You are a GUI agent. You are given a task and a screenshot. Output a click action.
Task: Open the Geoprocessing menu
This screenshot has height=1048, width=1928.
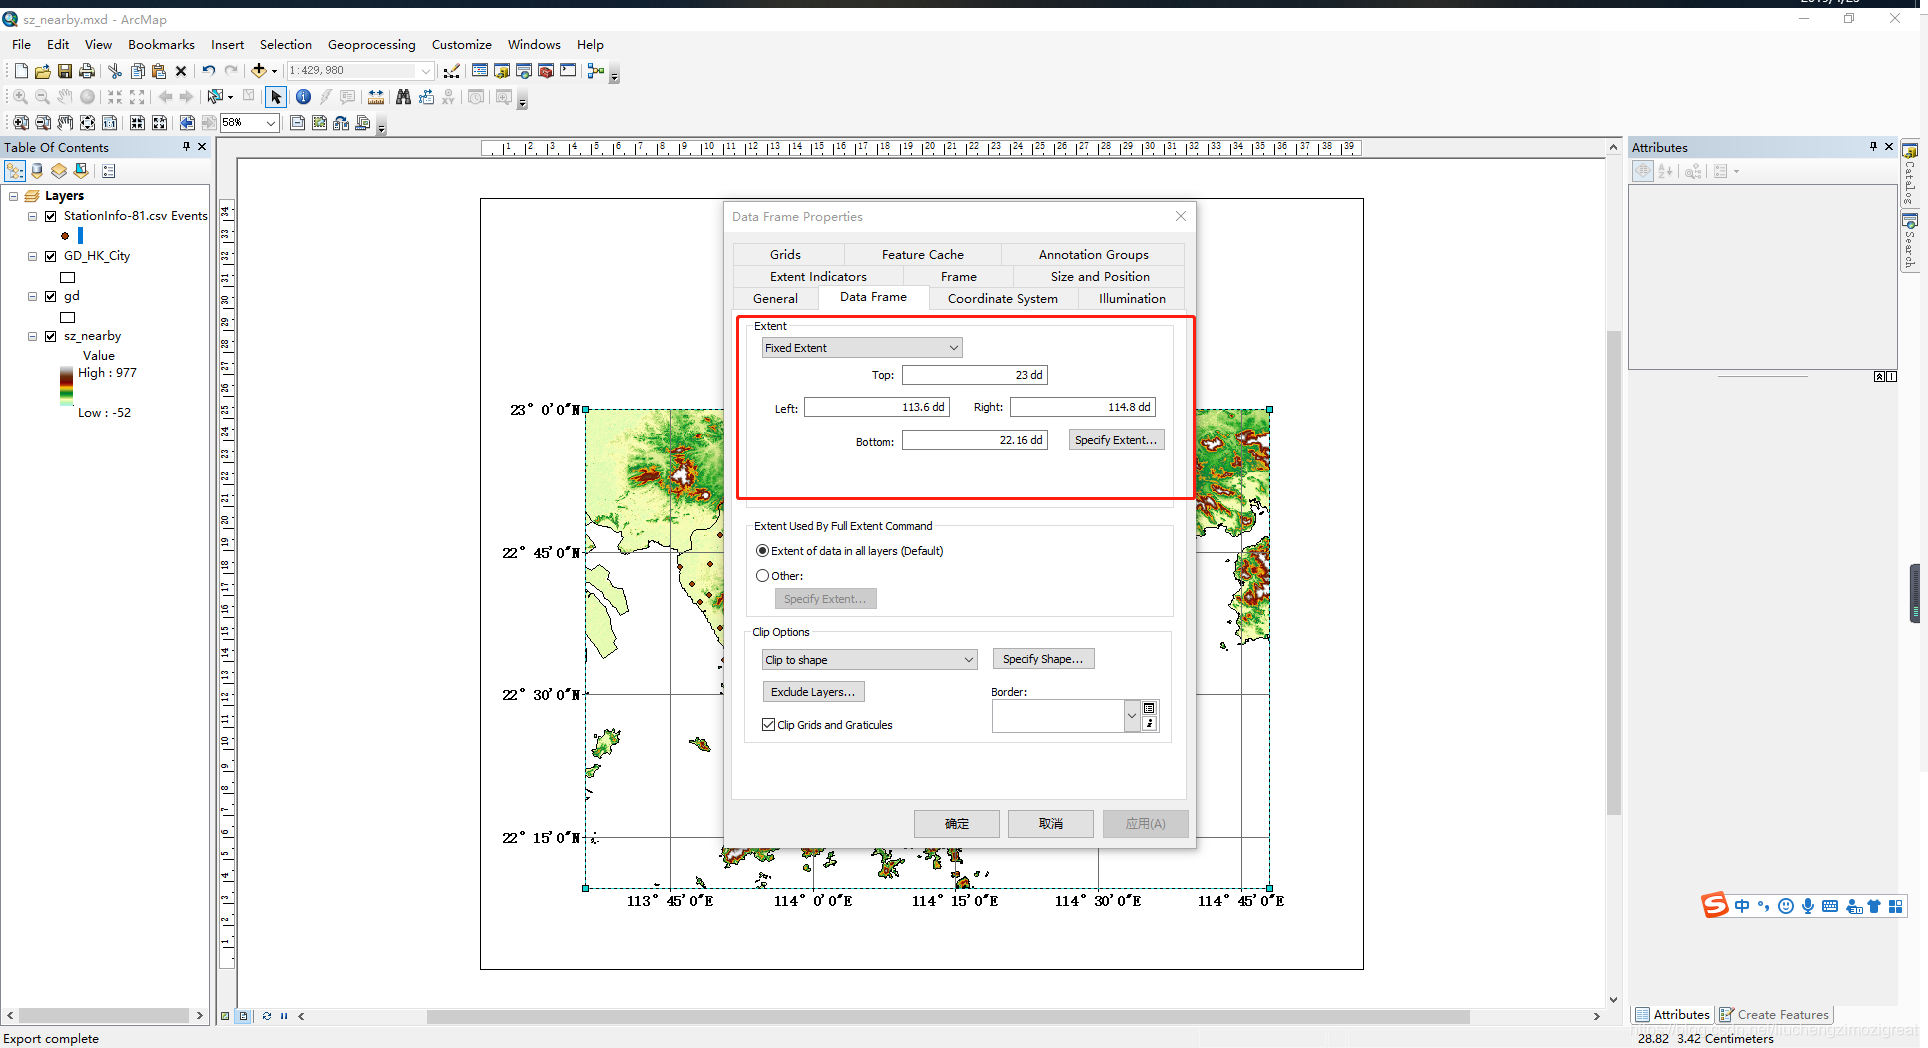(x=371, y=44)
